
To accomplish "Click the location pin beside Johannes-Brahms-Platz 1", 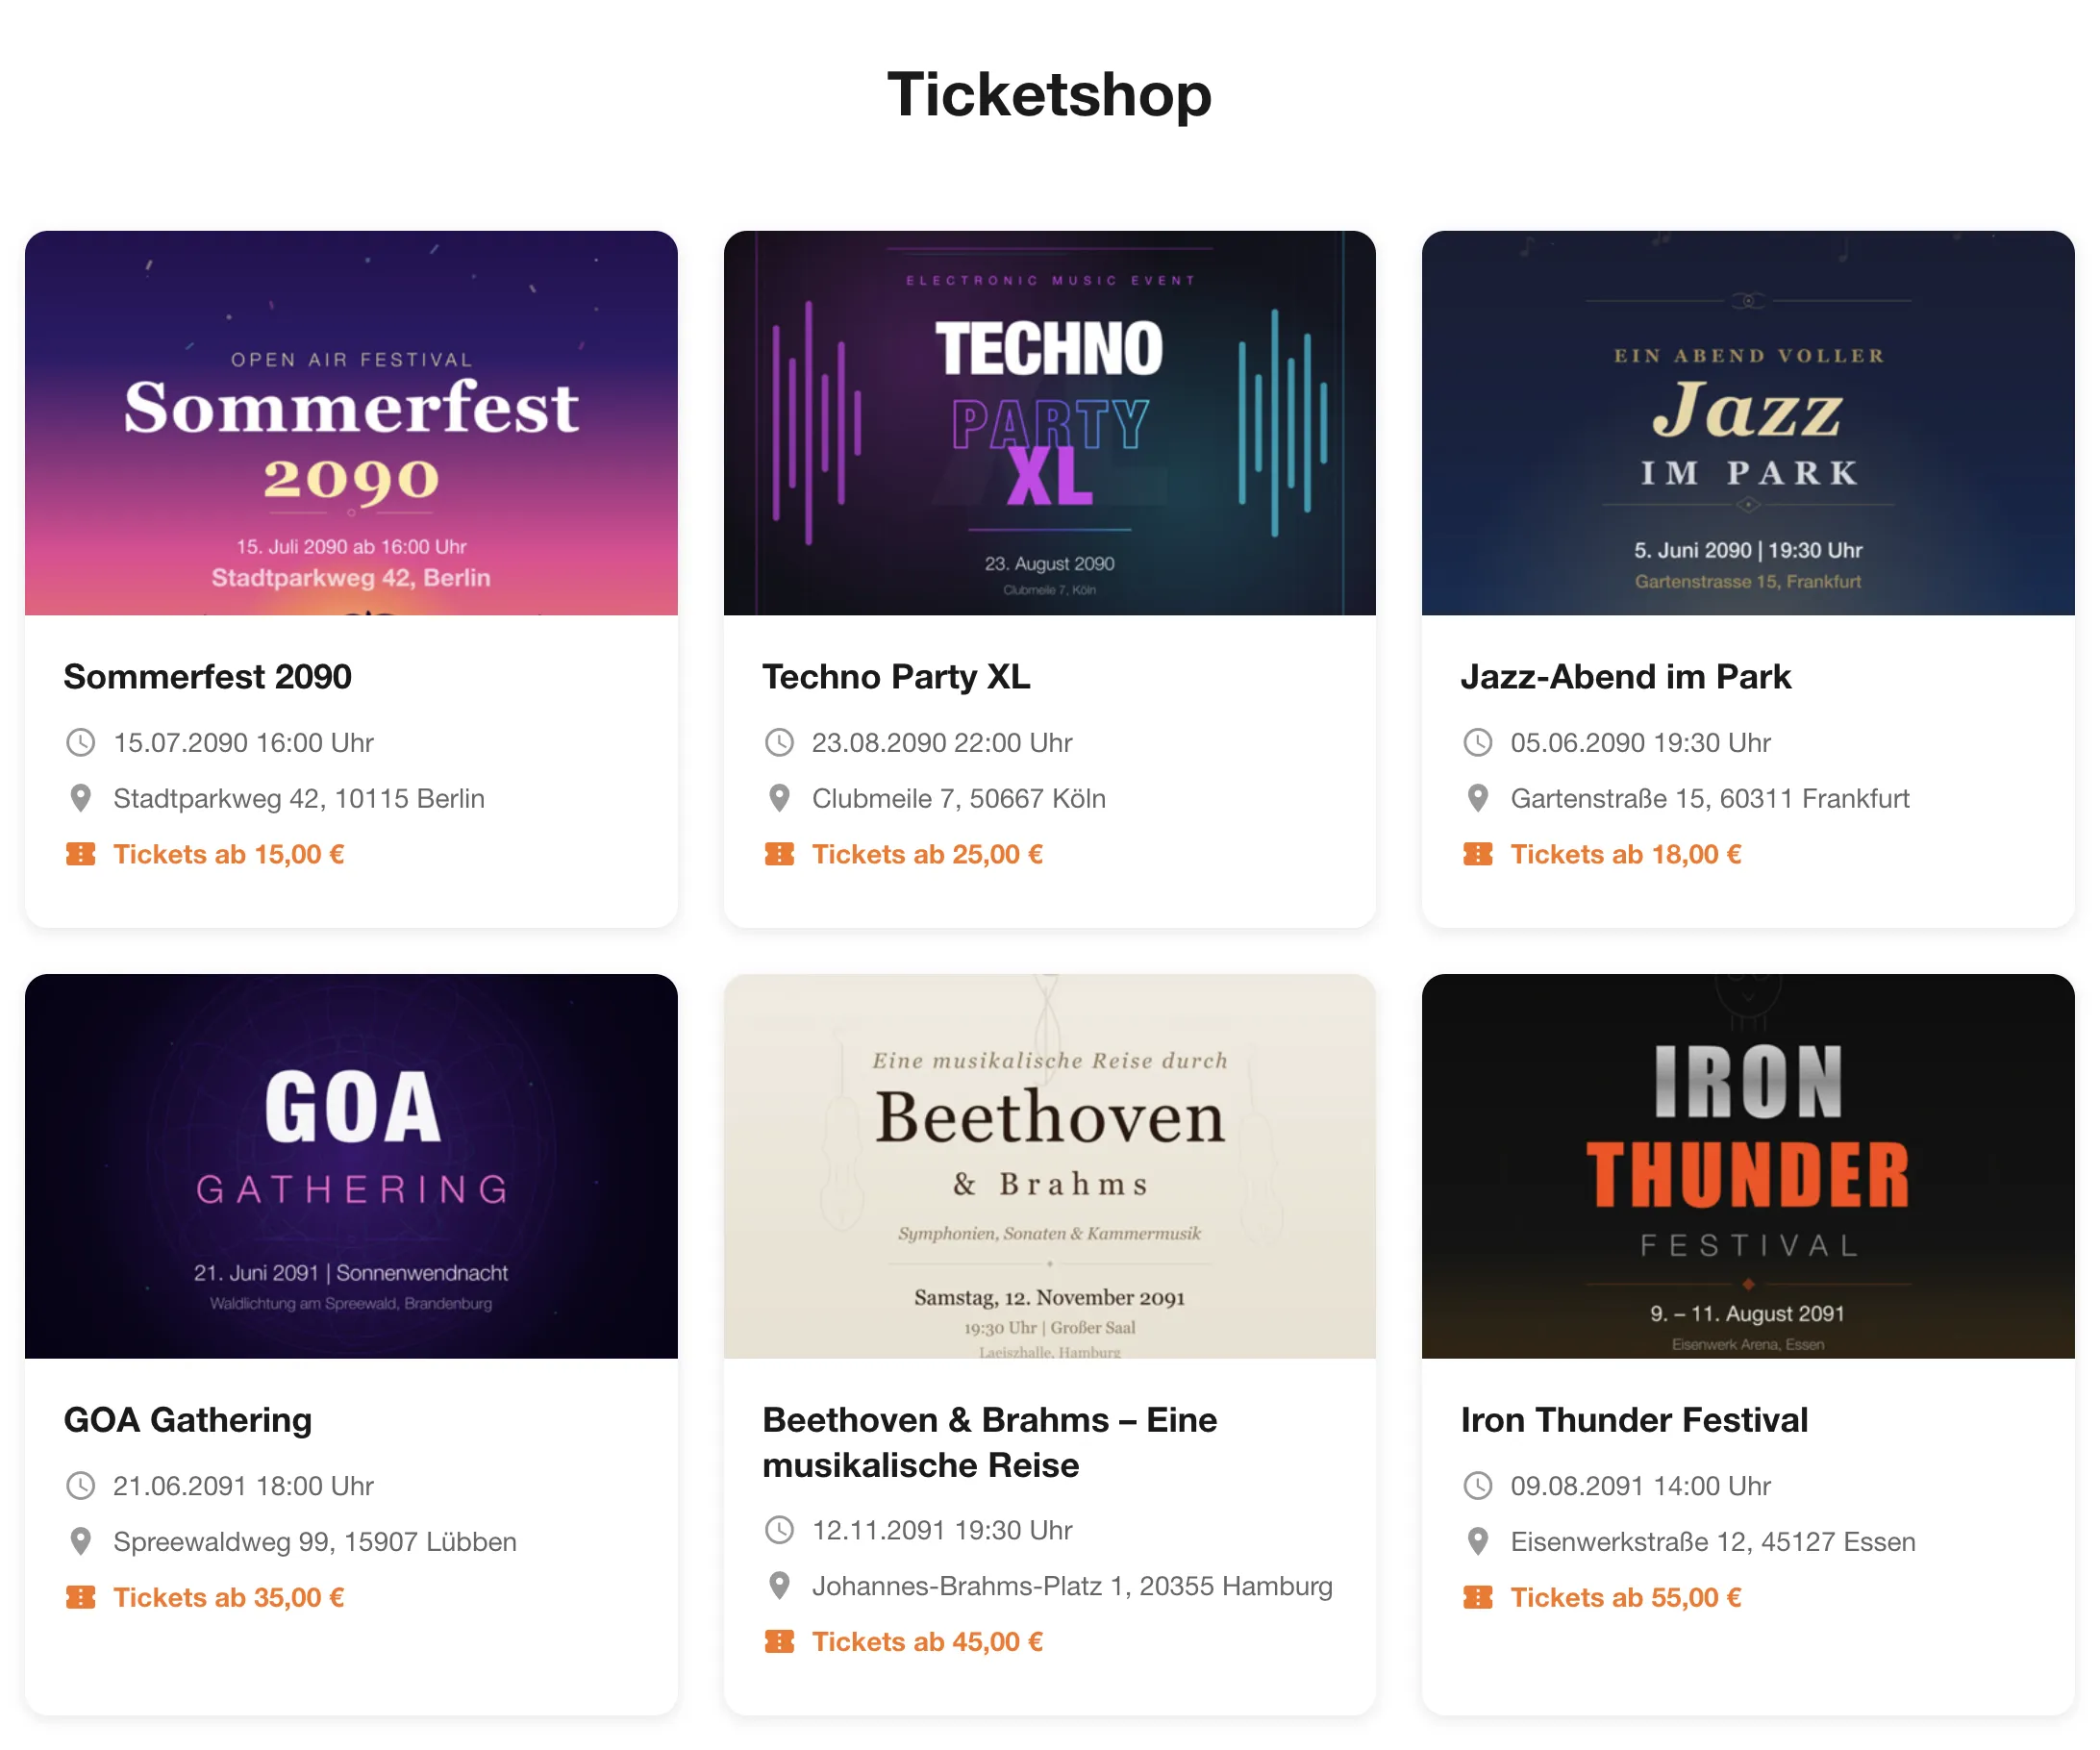I will point(779,1587).
